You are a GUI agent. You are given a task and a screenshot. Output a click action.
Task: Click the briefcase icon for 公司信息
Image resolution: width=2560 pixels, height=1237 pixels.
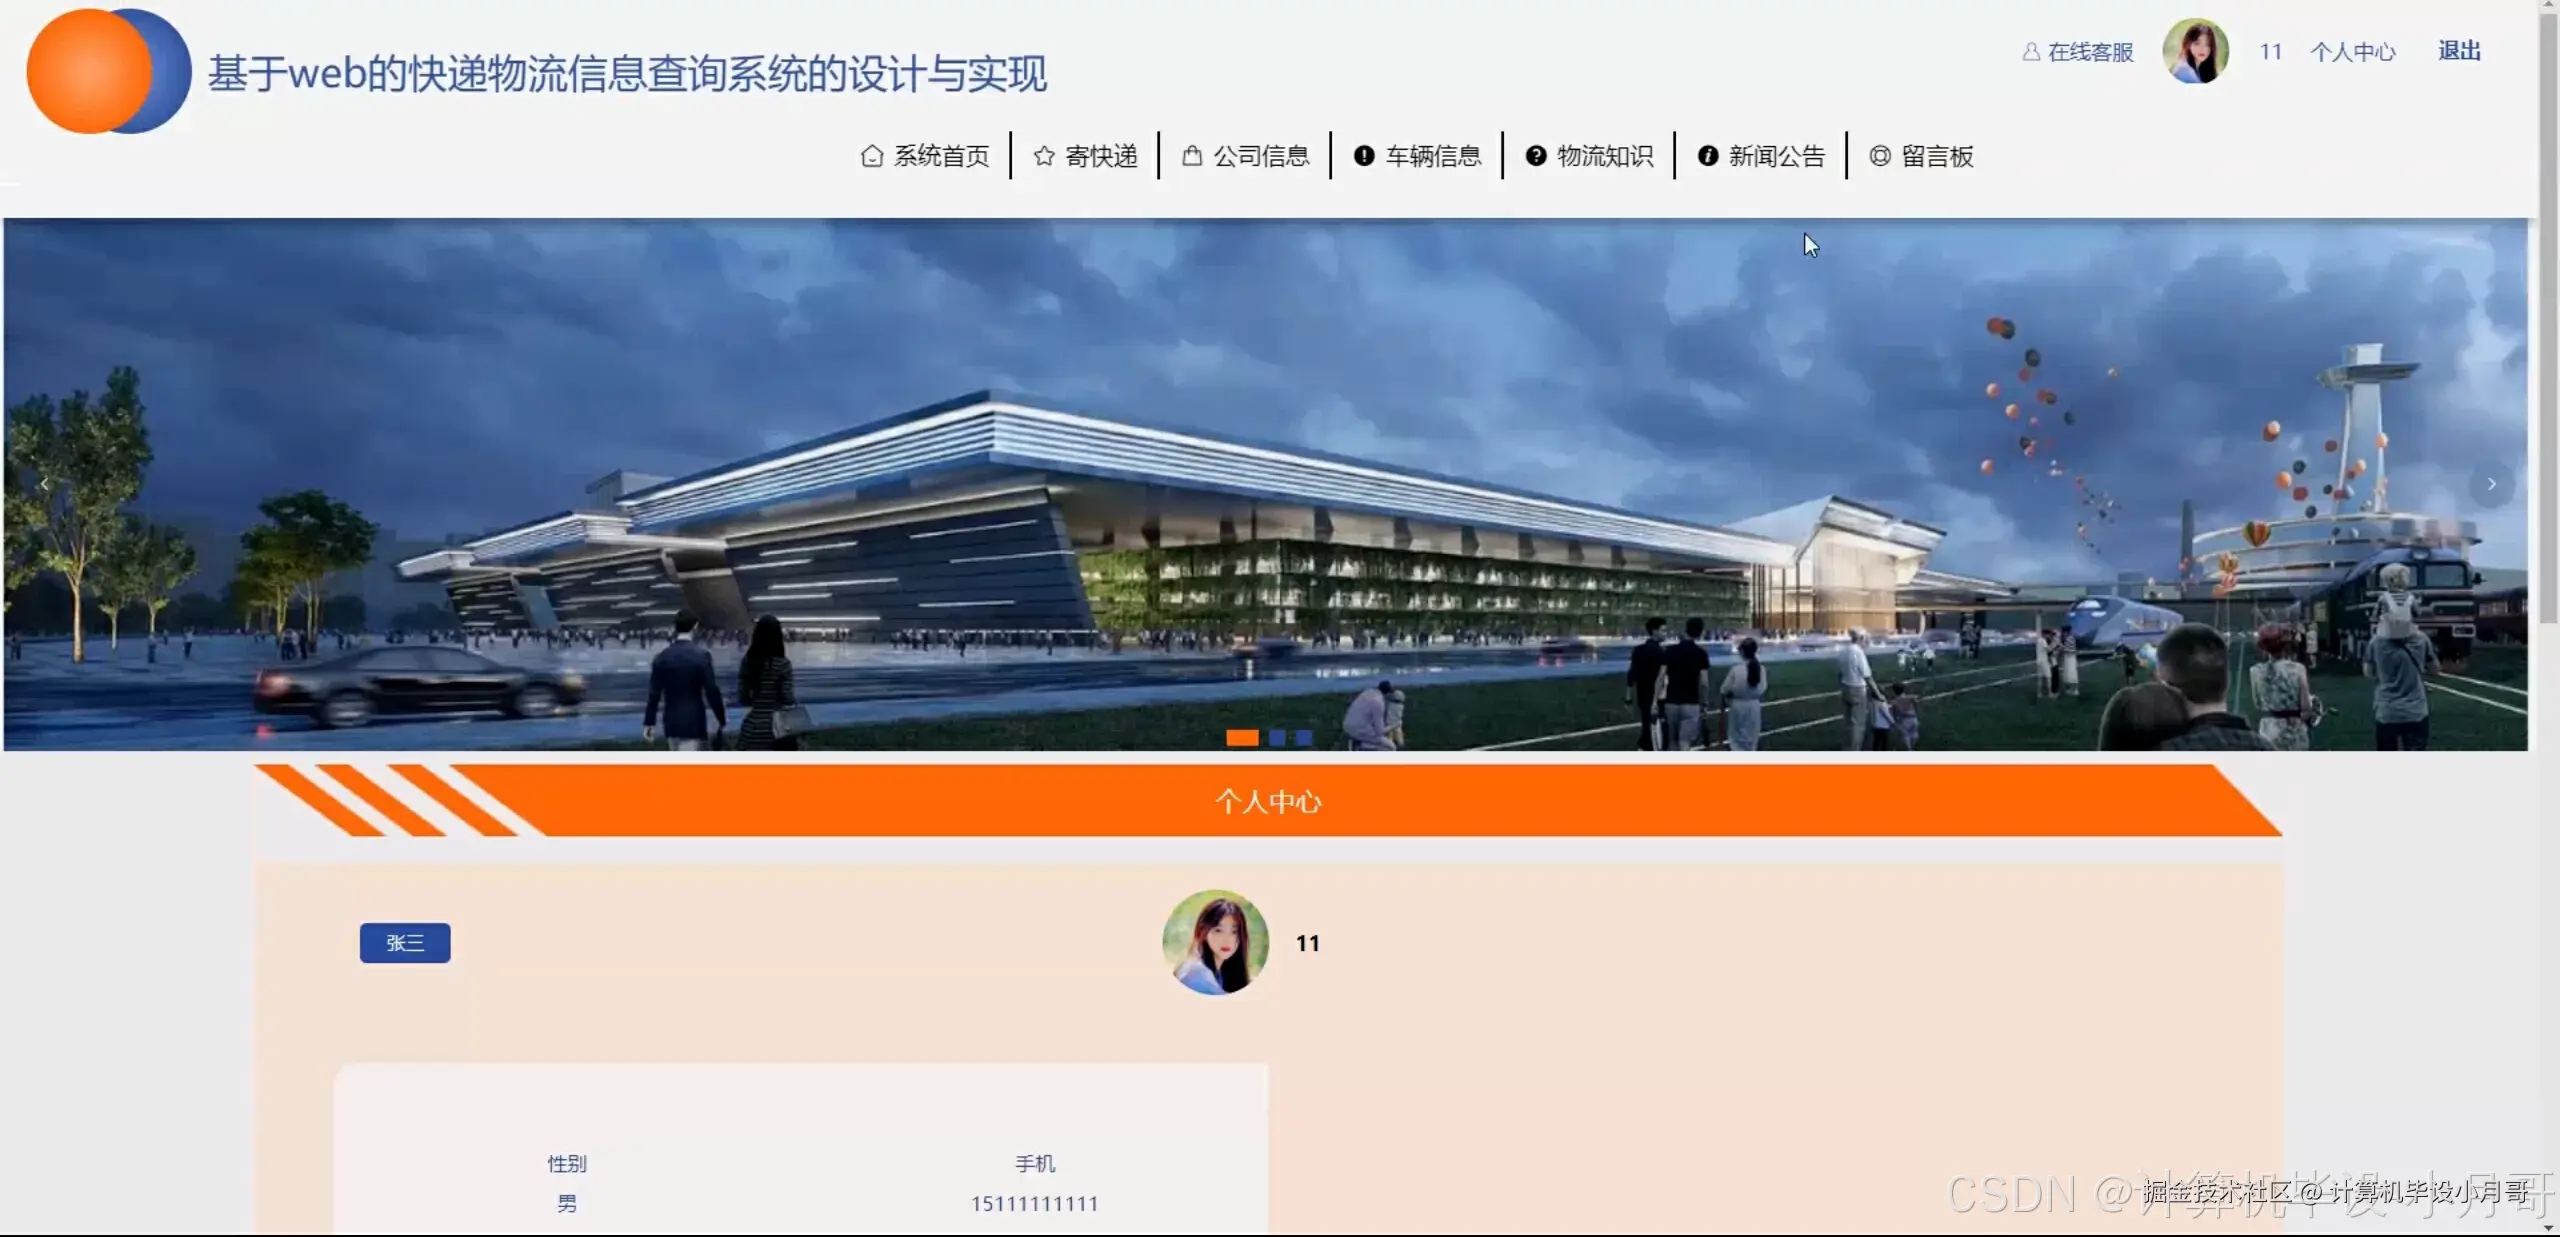pos(1191,155)
